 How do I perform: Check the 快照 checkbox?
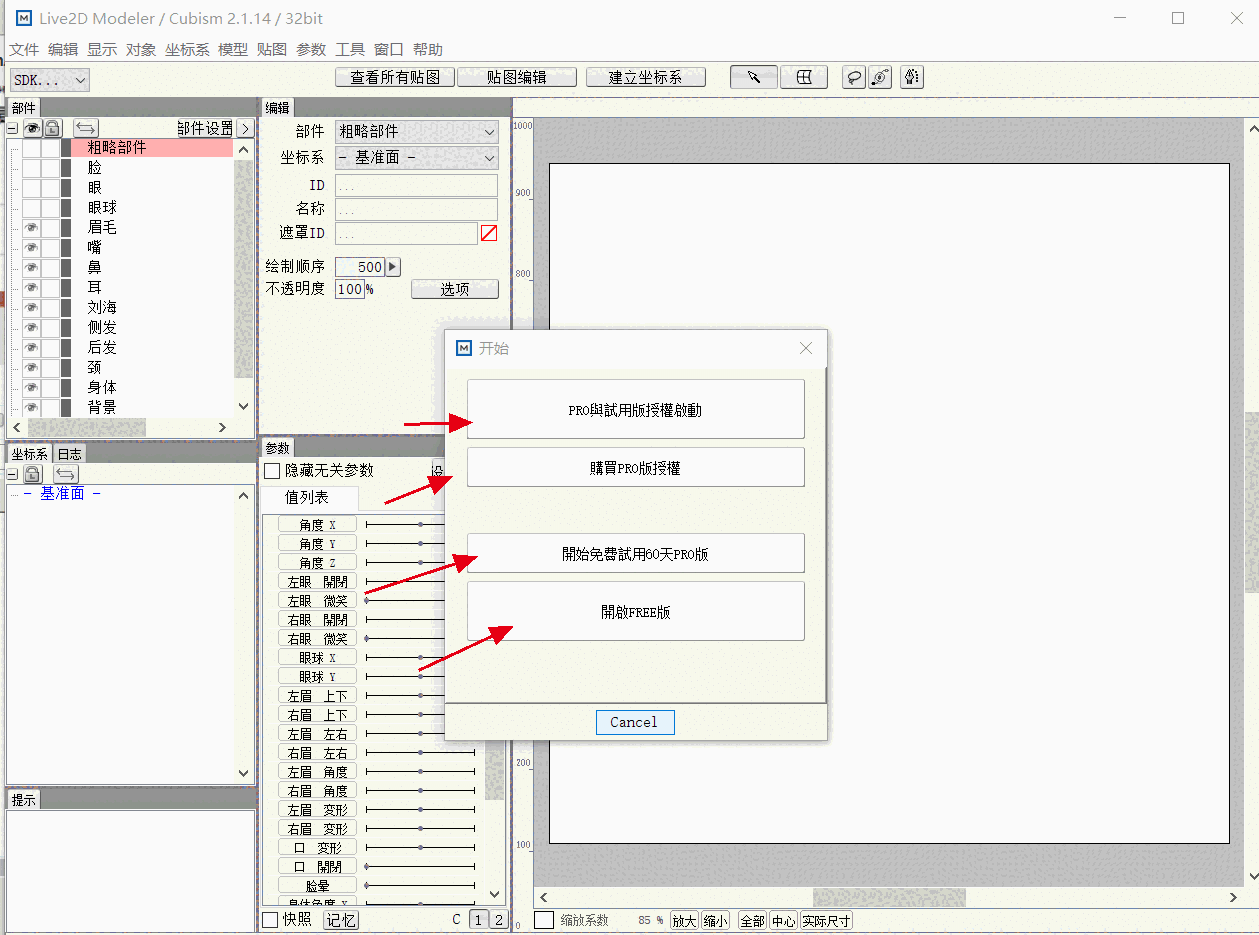pos(270,919)
